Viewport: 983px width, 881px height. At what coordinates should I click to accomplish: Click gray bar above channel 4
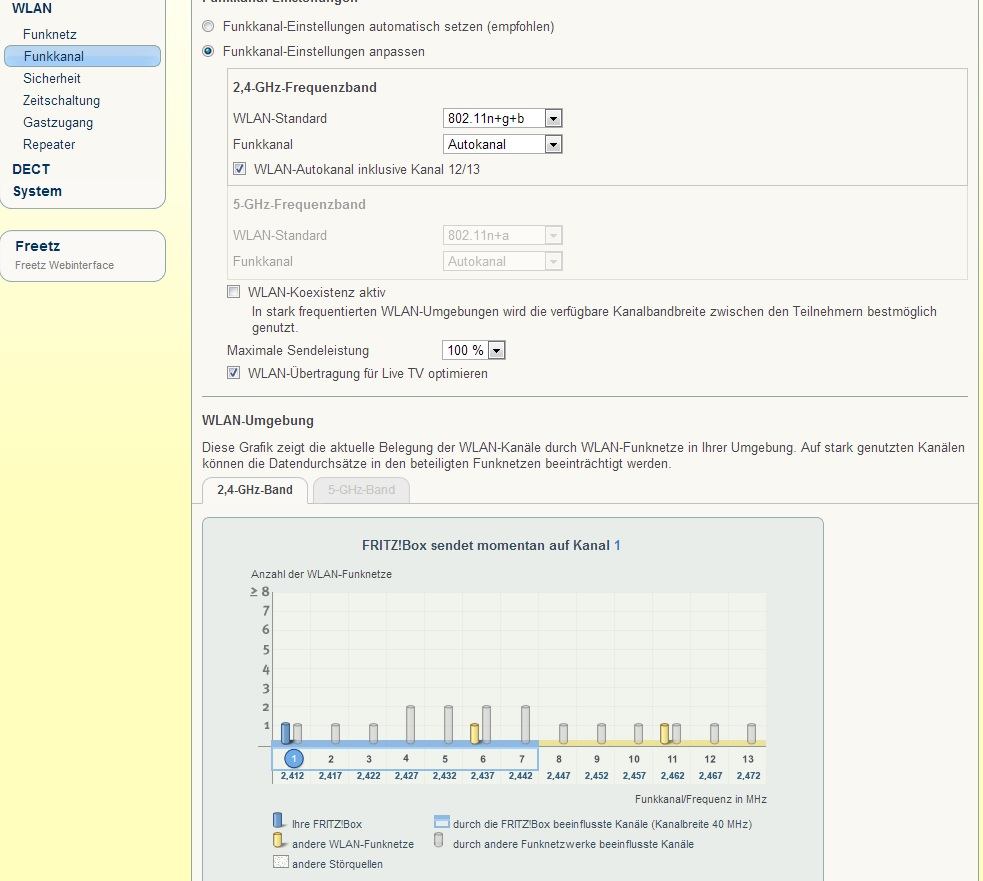point(411,724)
